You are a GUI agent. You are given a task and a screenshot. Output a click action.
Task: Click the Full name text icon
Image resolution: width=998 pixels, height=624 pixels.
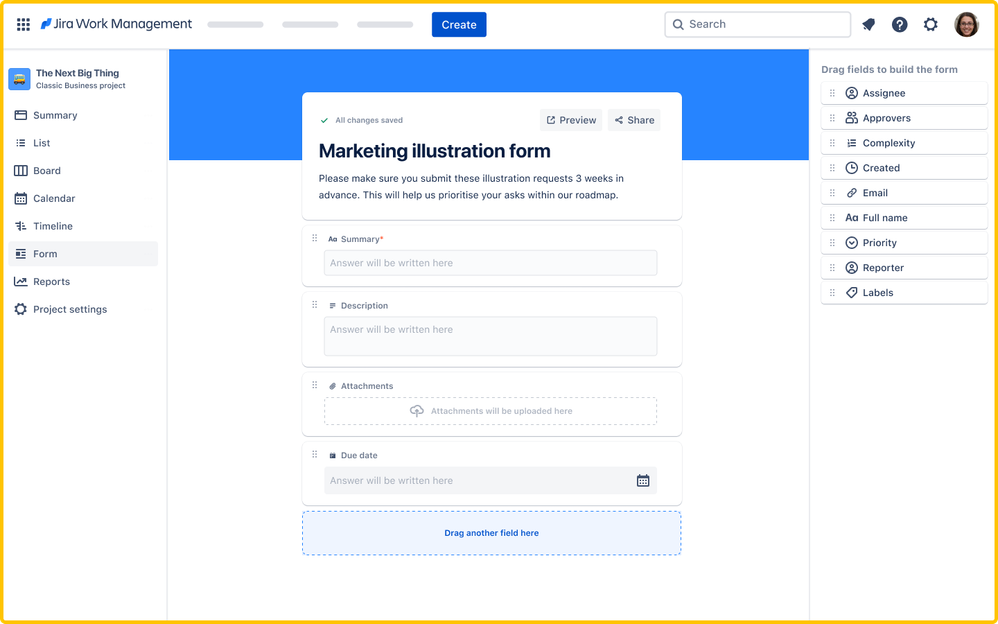tap(852, 218)
